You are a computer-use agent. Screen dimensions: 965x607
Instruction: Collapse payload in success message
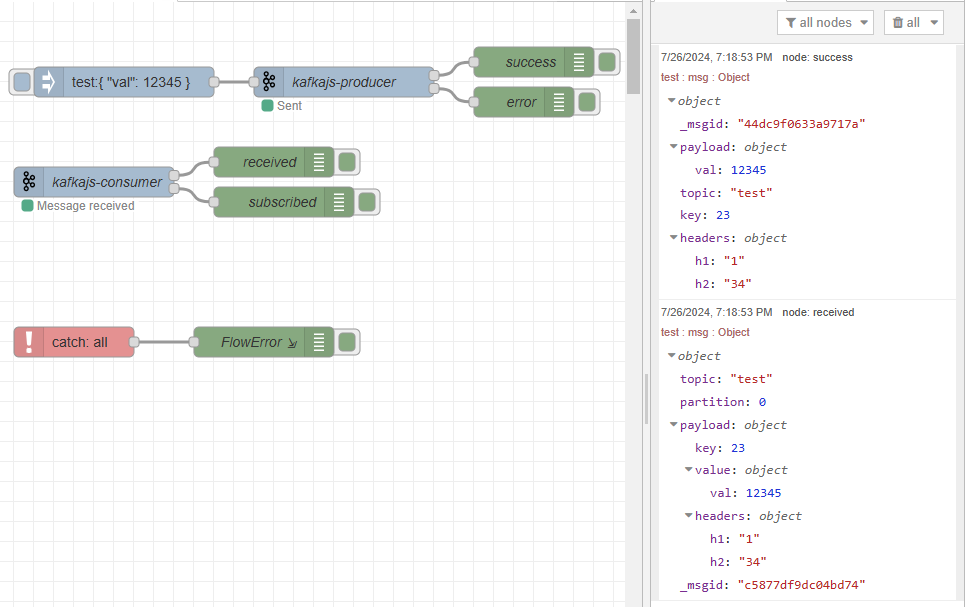pyautogui.click(x=673, y=147)
